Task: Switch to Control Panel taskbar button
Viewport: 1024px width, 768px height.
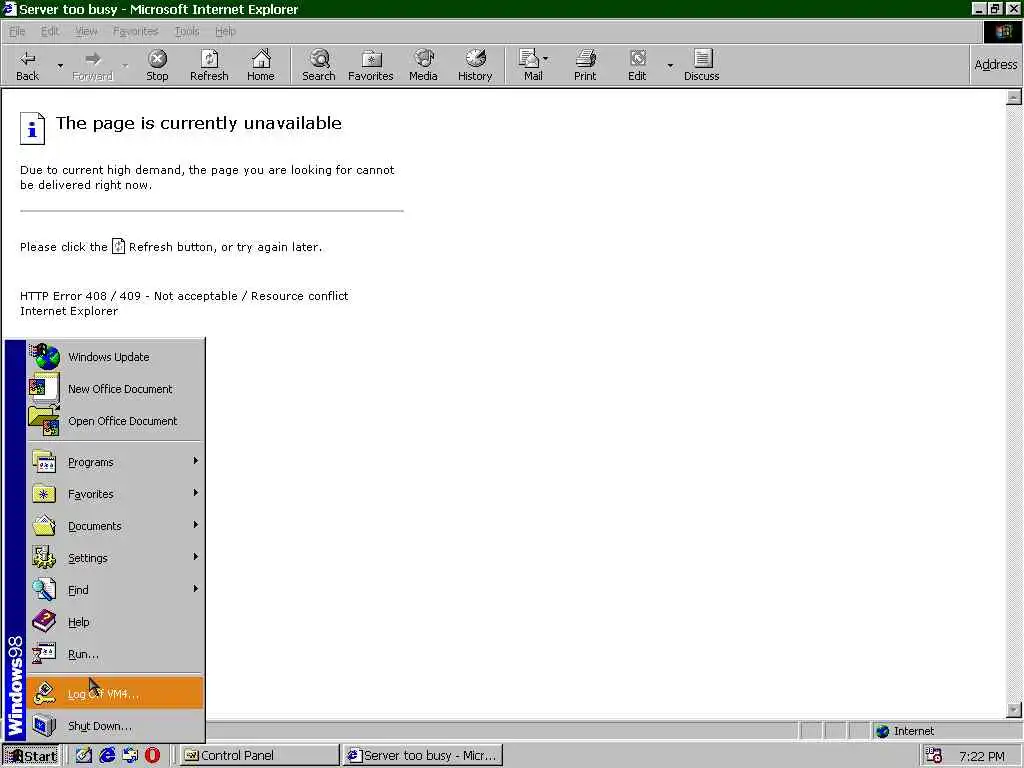Action: (259, 756)
